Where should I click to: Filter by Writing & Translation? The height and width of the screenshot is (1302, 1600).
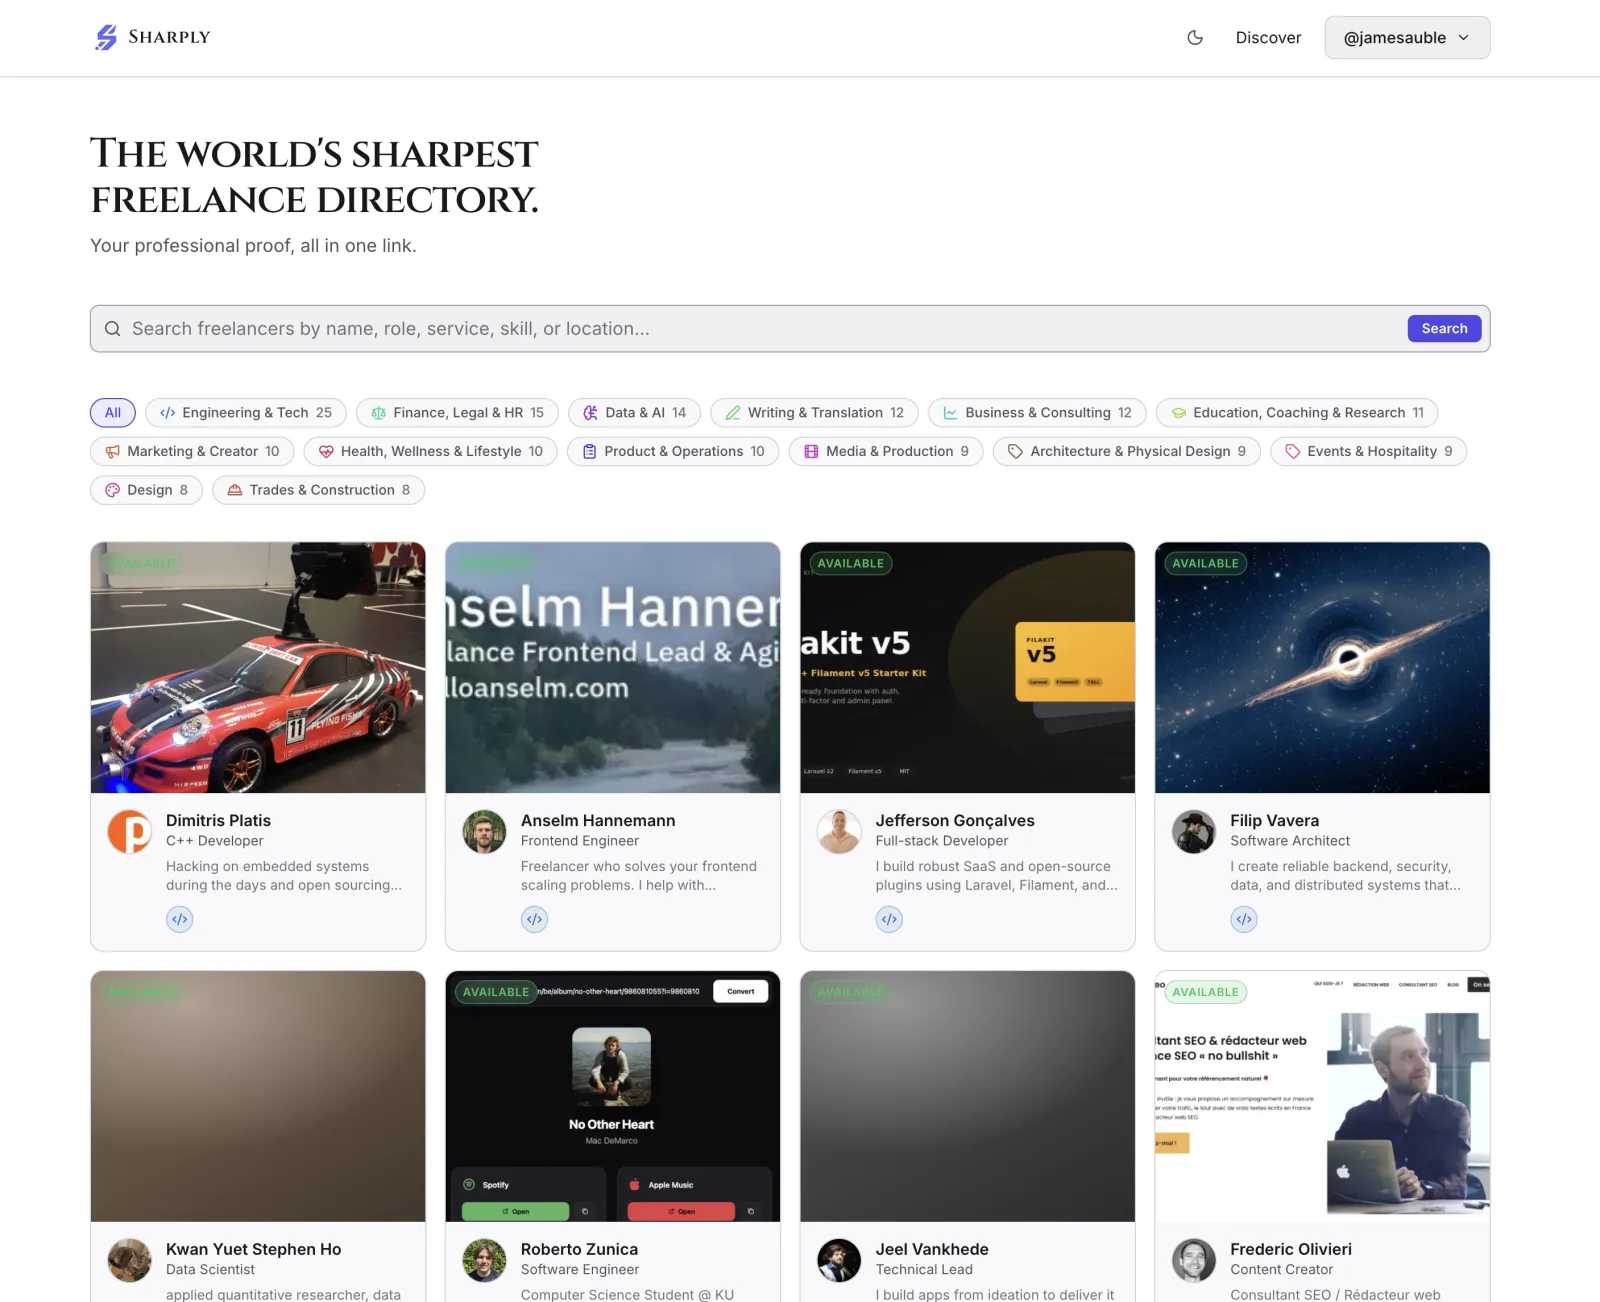[814, 413]
